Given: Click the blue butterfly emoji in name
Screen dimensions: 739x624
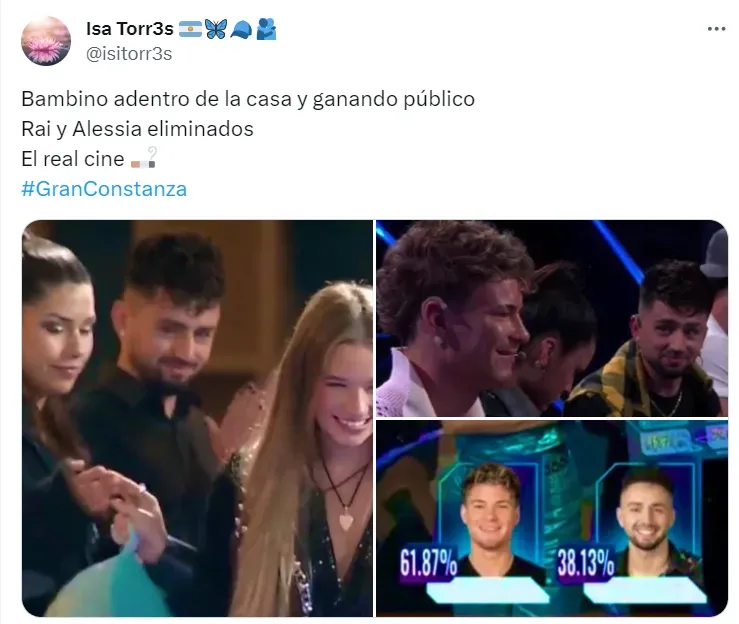Looking at the screenshot, I should point(215,29).
